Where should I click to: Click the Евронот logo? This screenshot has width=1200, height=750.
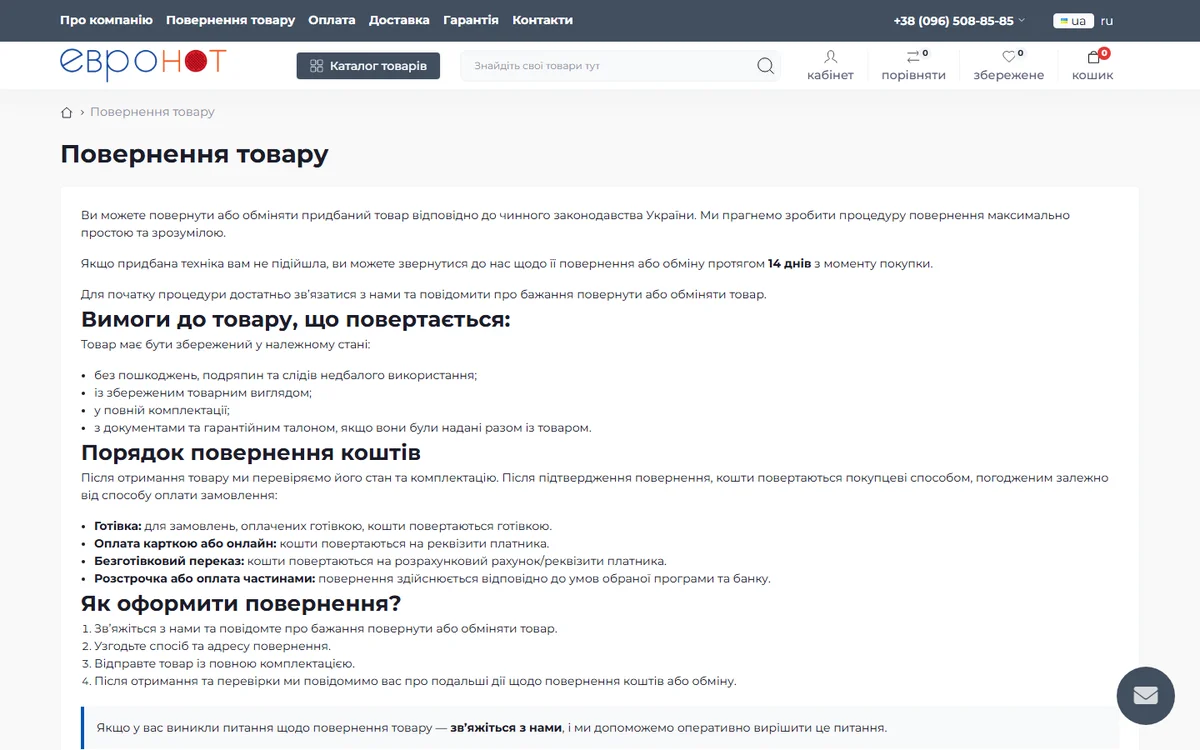click(x=143, y=64)
